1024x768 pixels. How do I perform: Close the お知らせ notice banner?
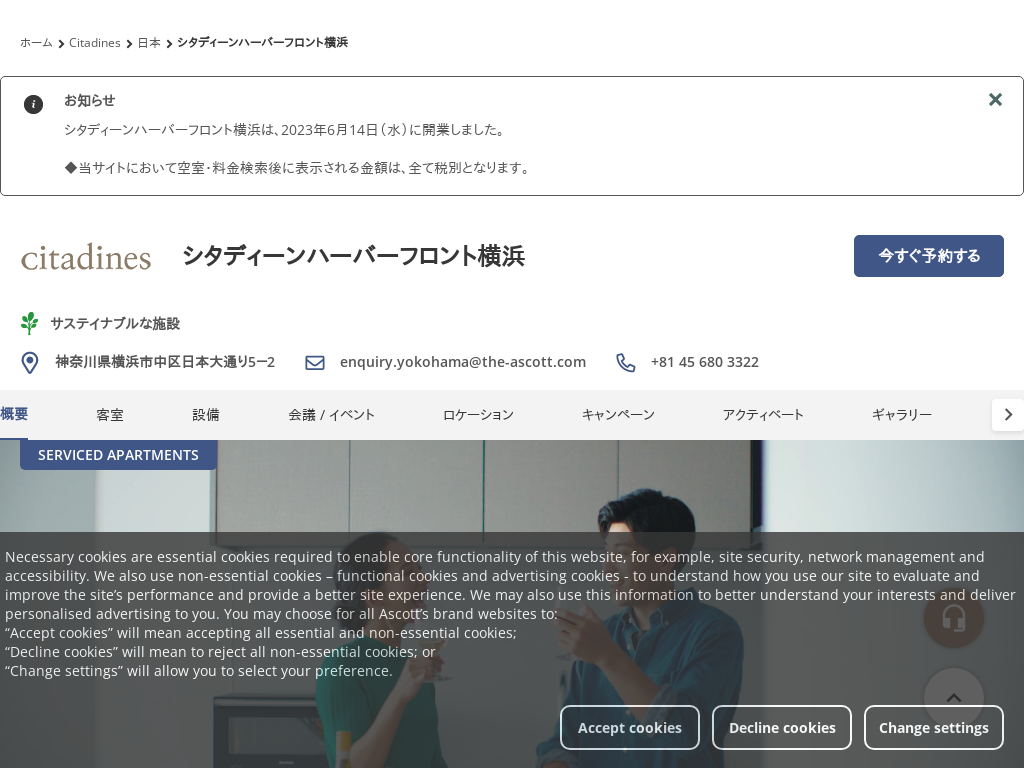point(995,99)
